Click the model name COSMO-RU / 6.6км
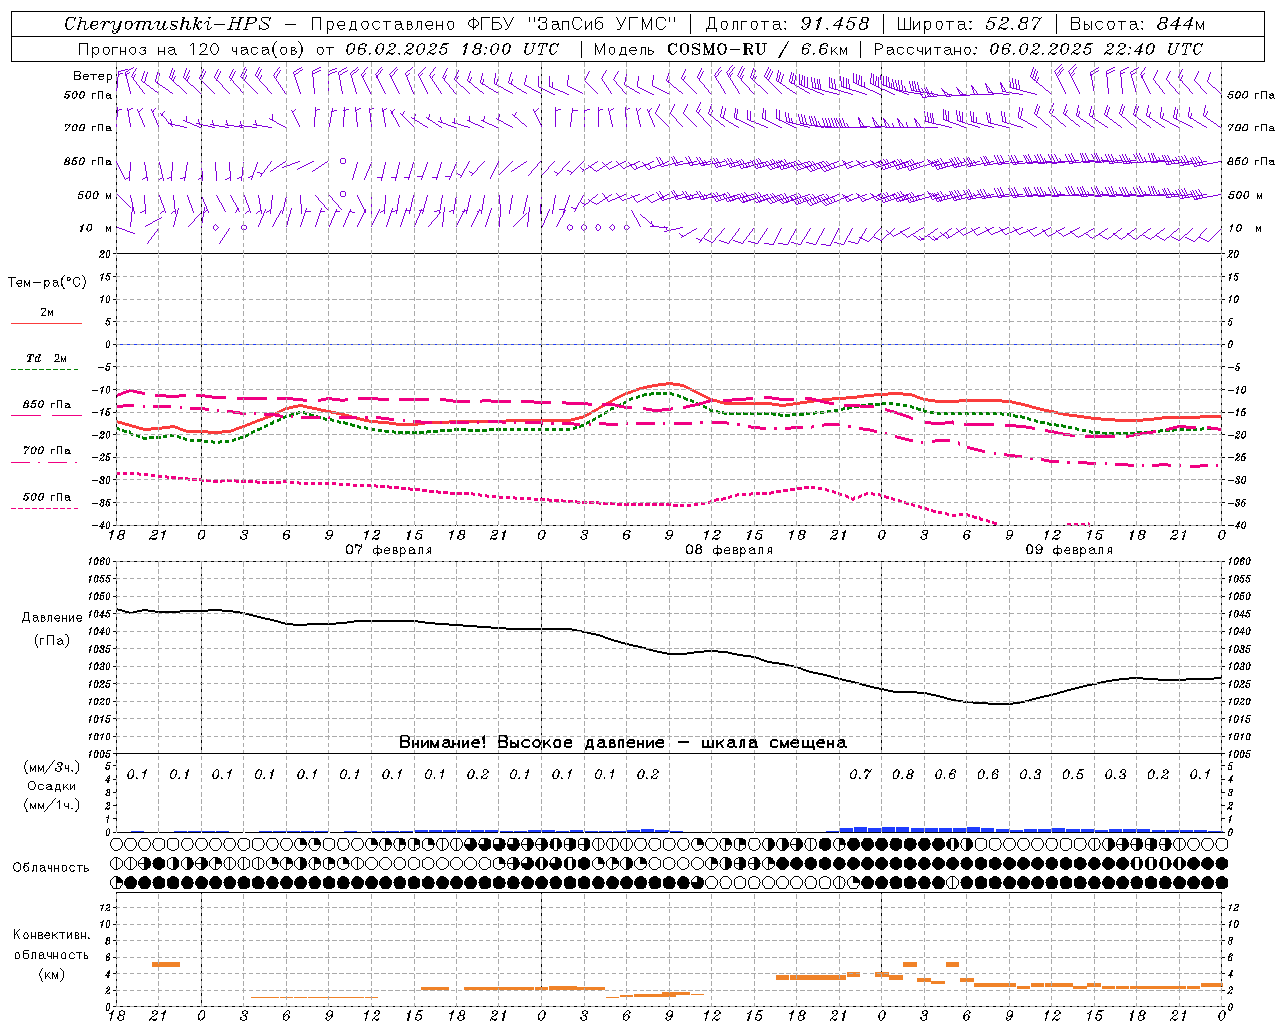The height and width of the screenshot is (1024, 1280). click(x=757, y=49)
